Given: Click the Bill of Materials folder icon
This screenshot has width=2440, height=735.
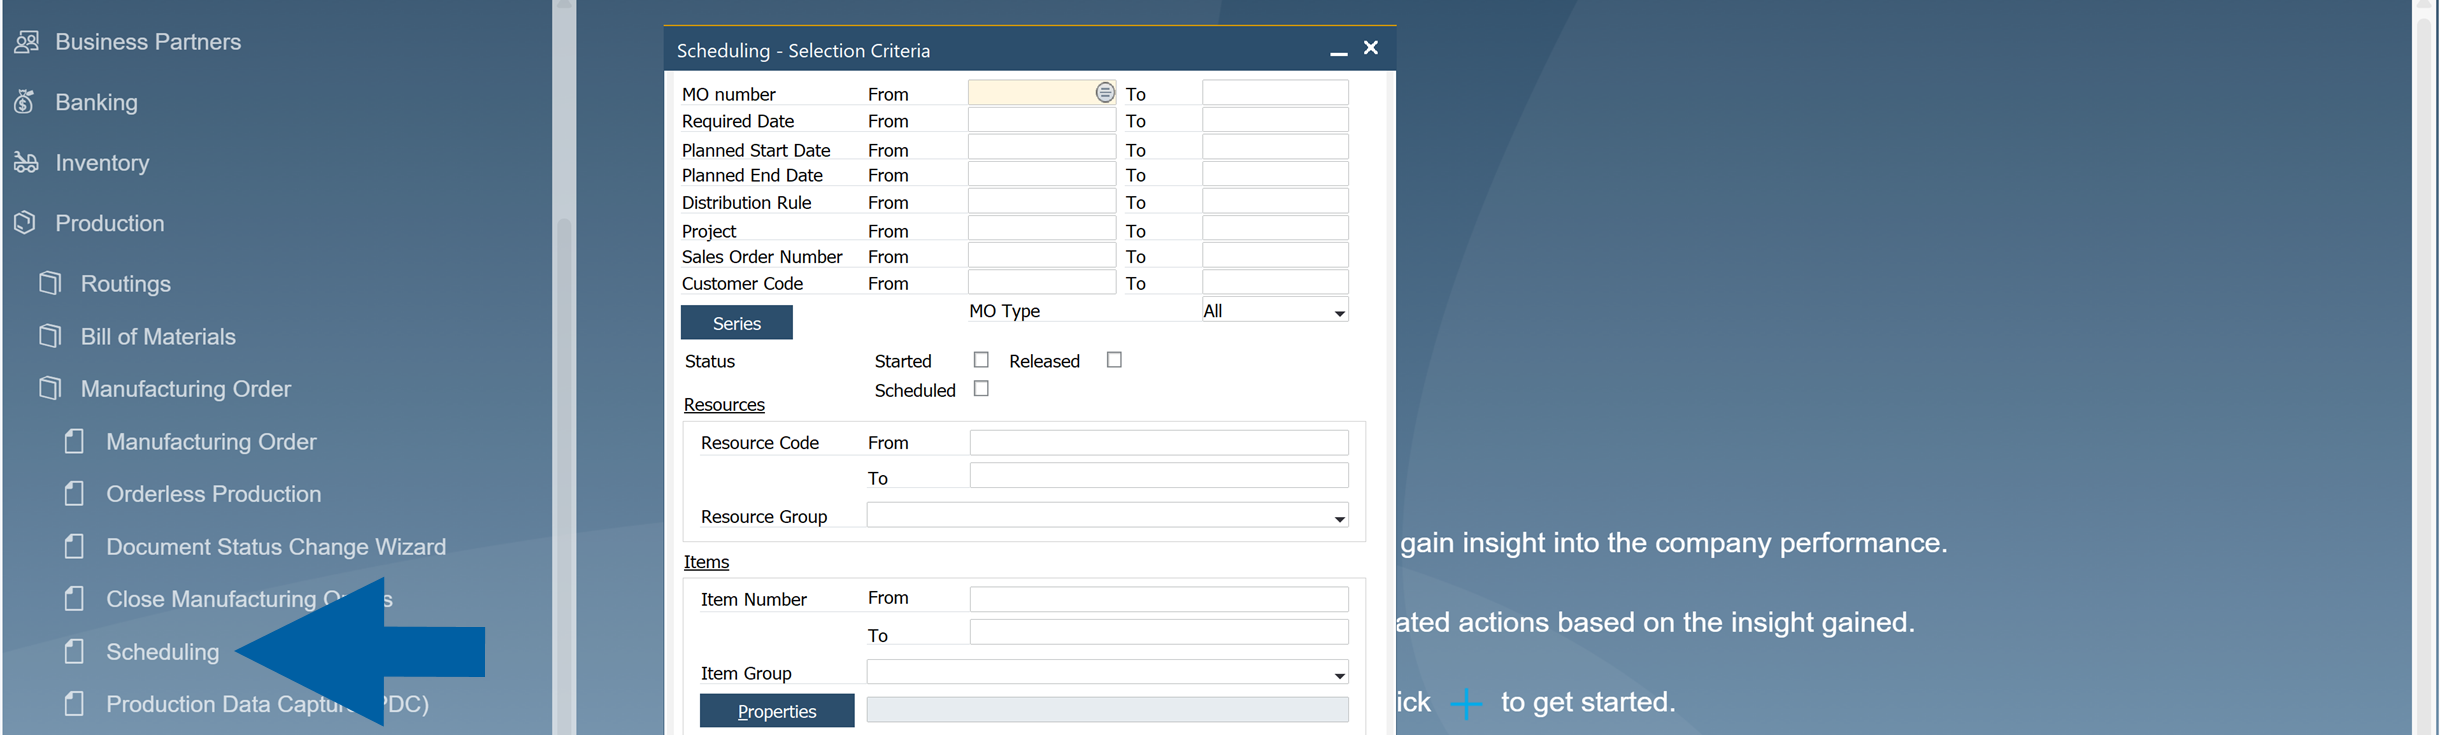Looking at the screenshot, I should tap(50, 336).
